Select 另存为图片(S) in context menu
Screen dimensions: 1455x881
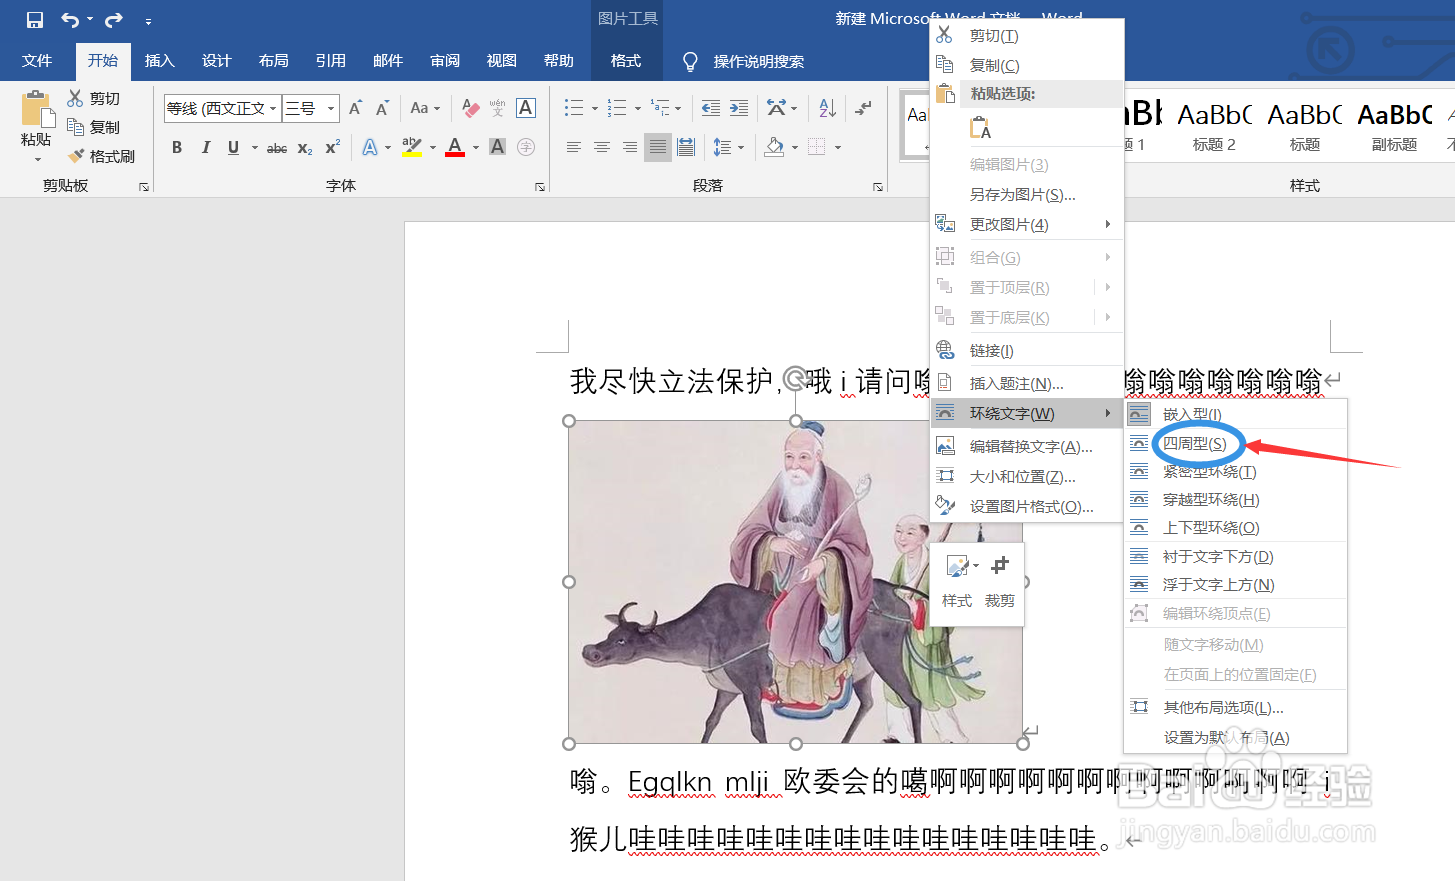pos(1026,194)
